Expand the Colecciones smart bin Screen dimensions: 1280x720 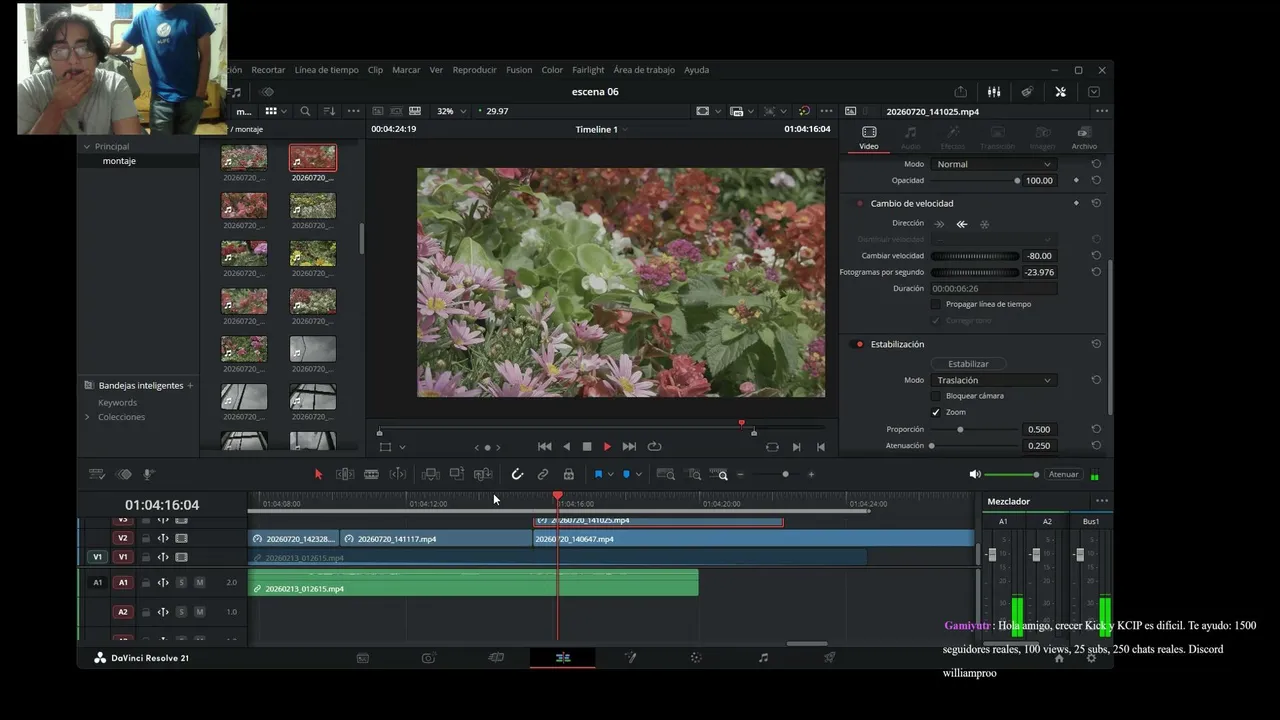(x=87, y=417)
